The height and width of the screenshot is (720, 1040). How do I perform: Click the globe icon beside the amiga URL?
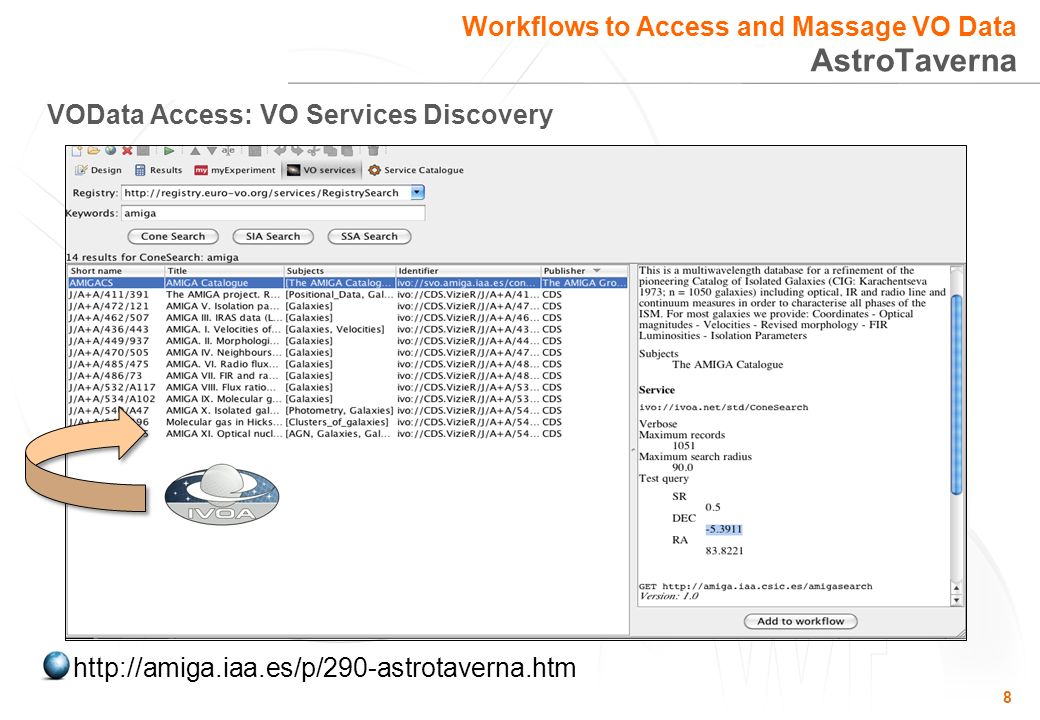[x=56, y=666]
